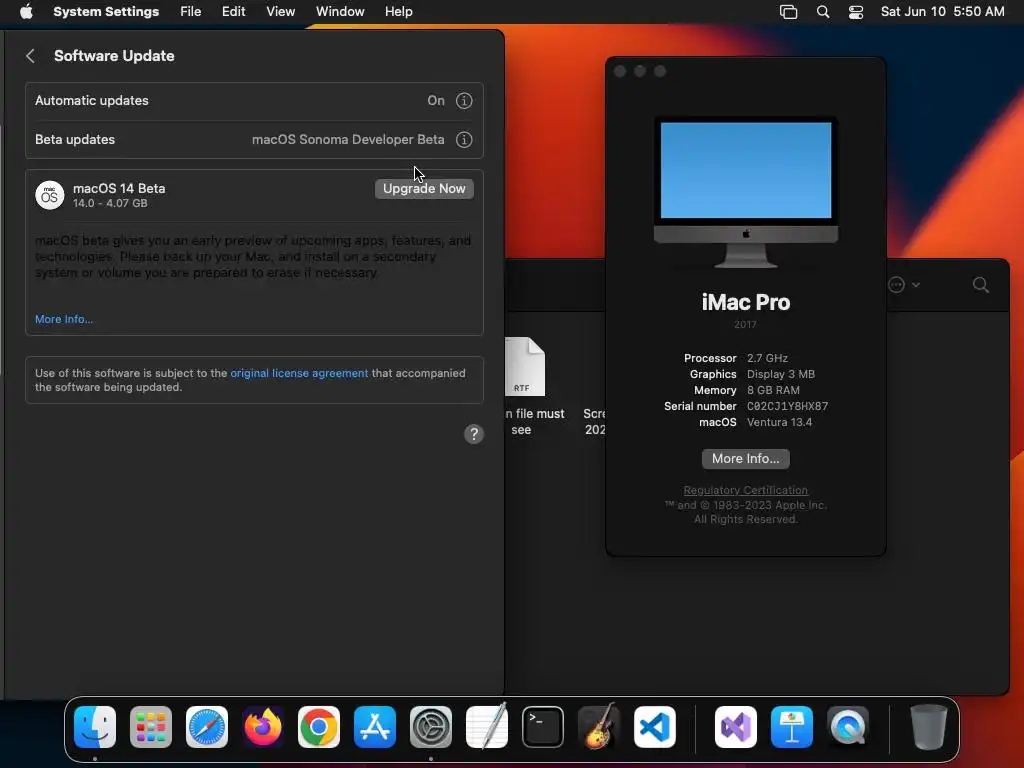Go back from Software Update pane
Image resolution: width=1024 pixels, height=768 pixels.
point(30,56)
